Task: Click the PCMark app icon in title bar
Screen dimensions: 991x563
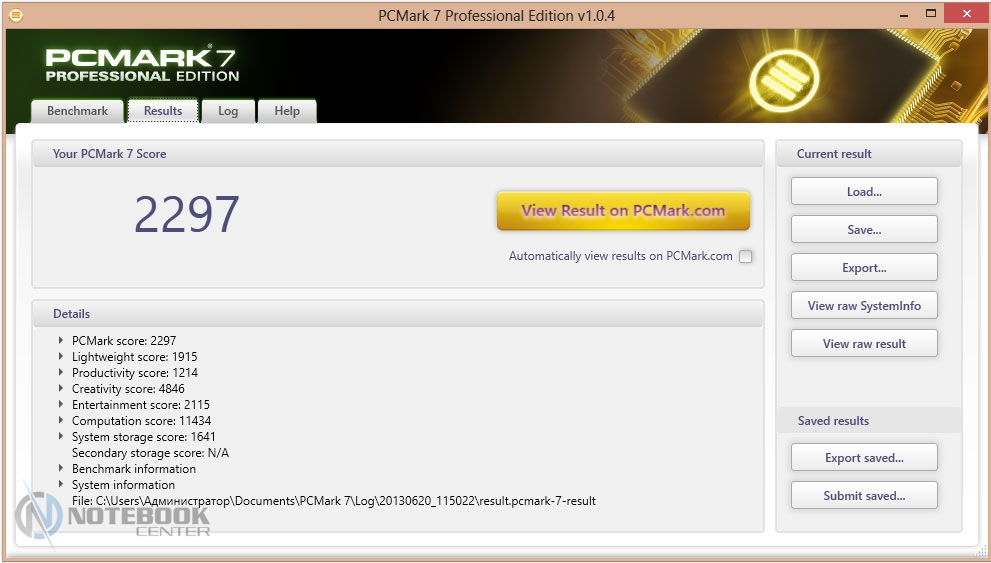Action: [15, 15]
